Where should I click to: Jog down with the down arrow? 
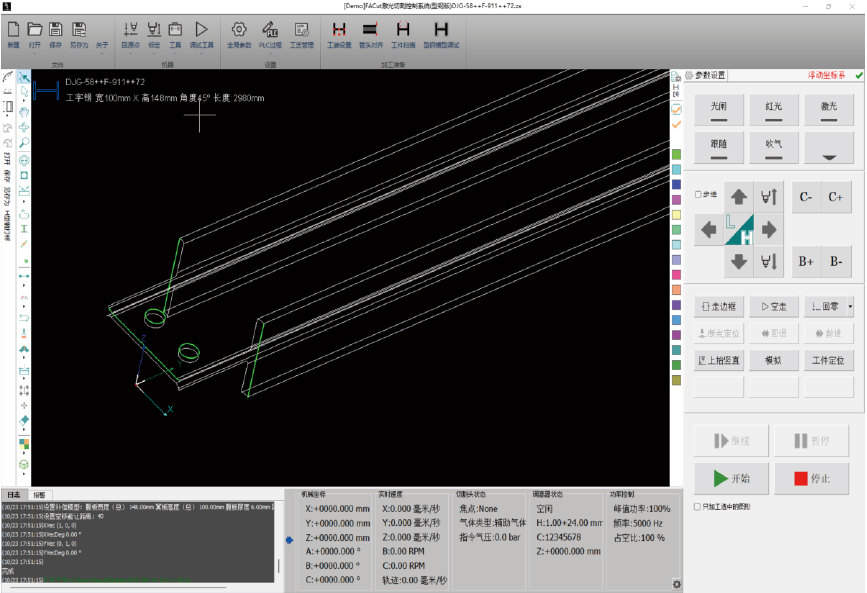pos(739,261)
